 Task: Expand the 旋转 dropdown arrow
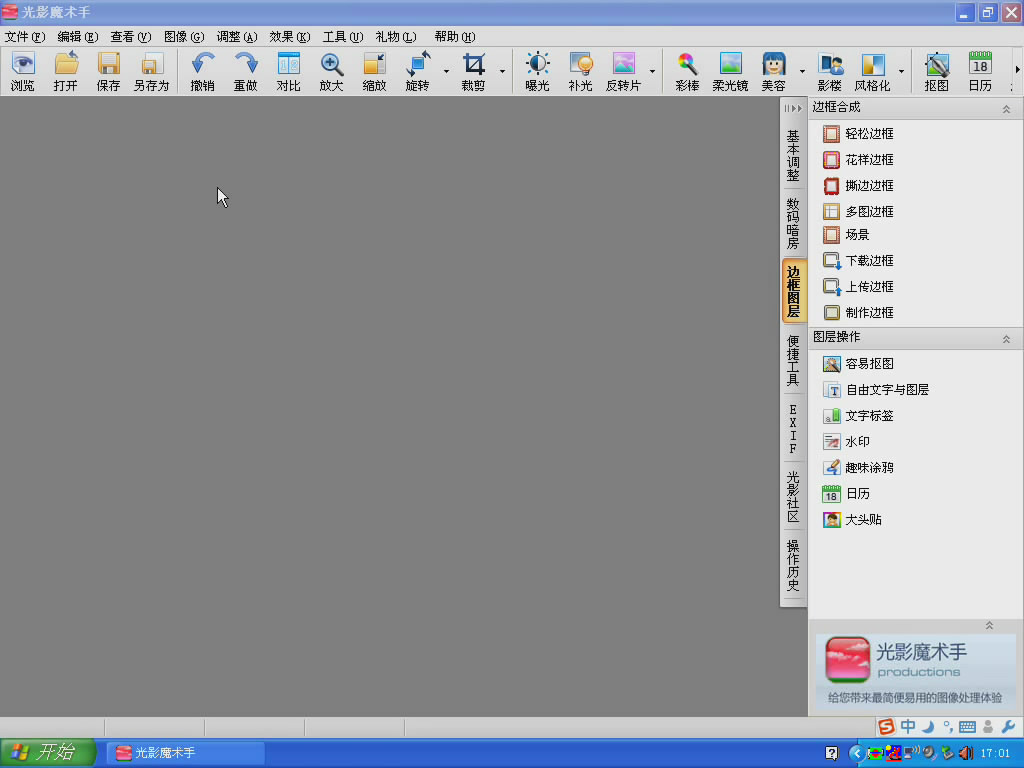(447, 71)
